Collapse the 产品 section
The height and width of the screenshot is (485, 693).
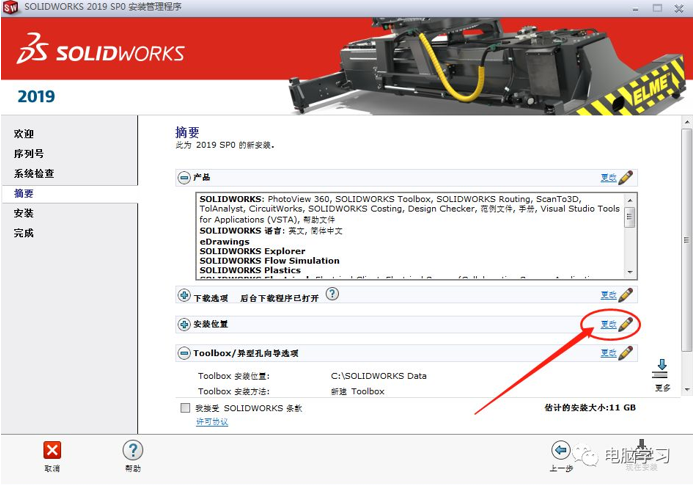pos(184,178)
